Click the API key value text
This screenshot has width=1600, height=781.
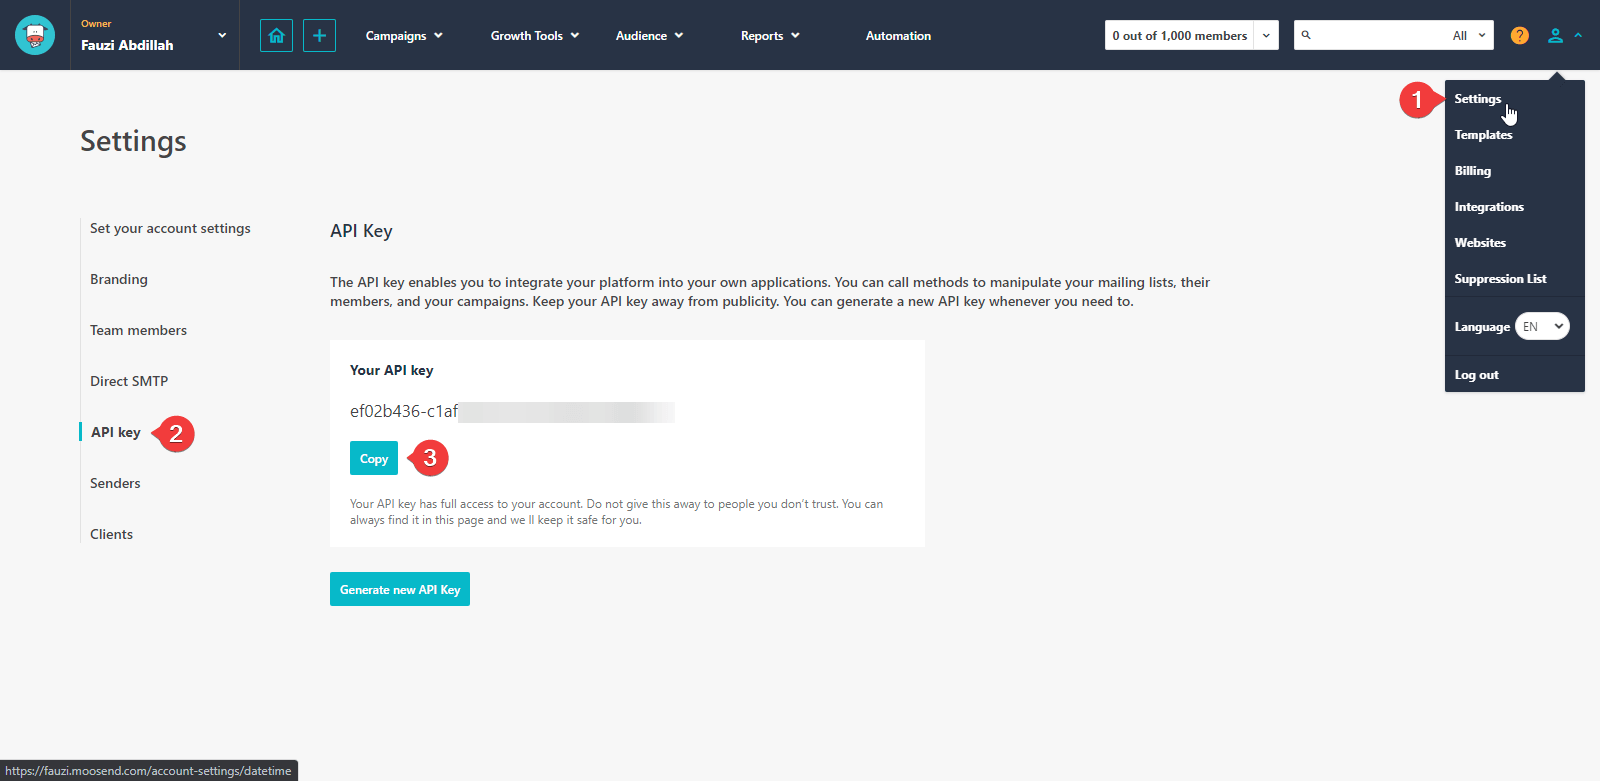pos(512,411)
